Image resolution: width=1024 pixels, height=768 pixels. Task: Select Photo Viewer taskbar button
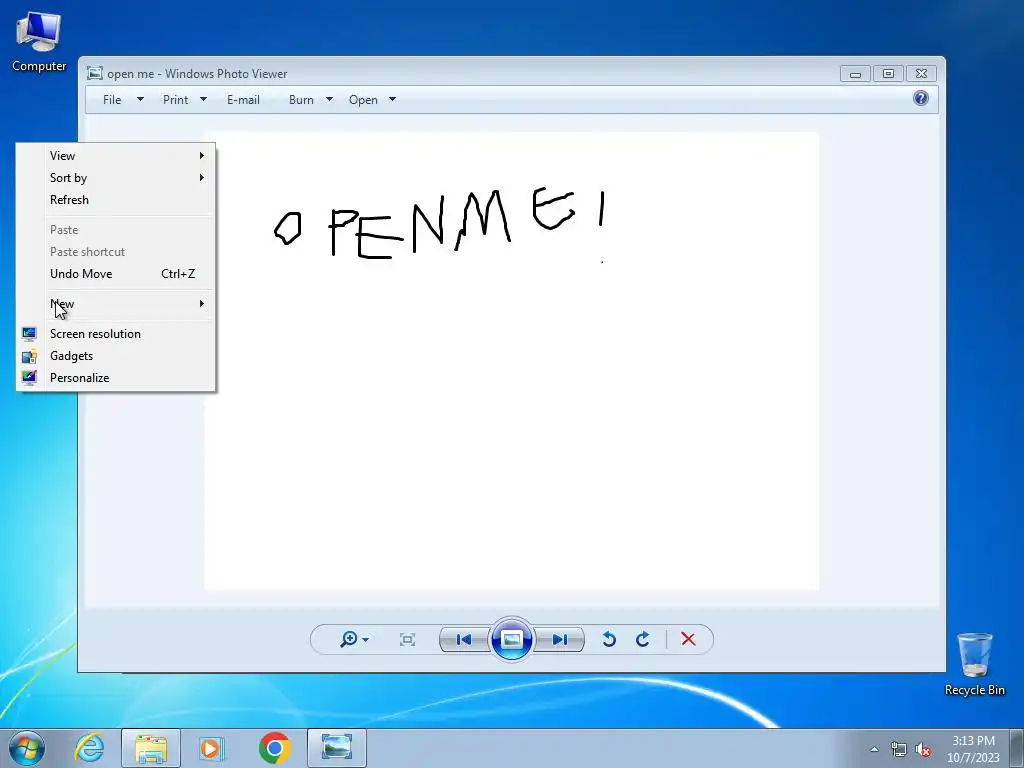337,748
